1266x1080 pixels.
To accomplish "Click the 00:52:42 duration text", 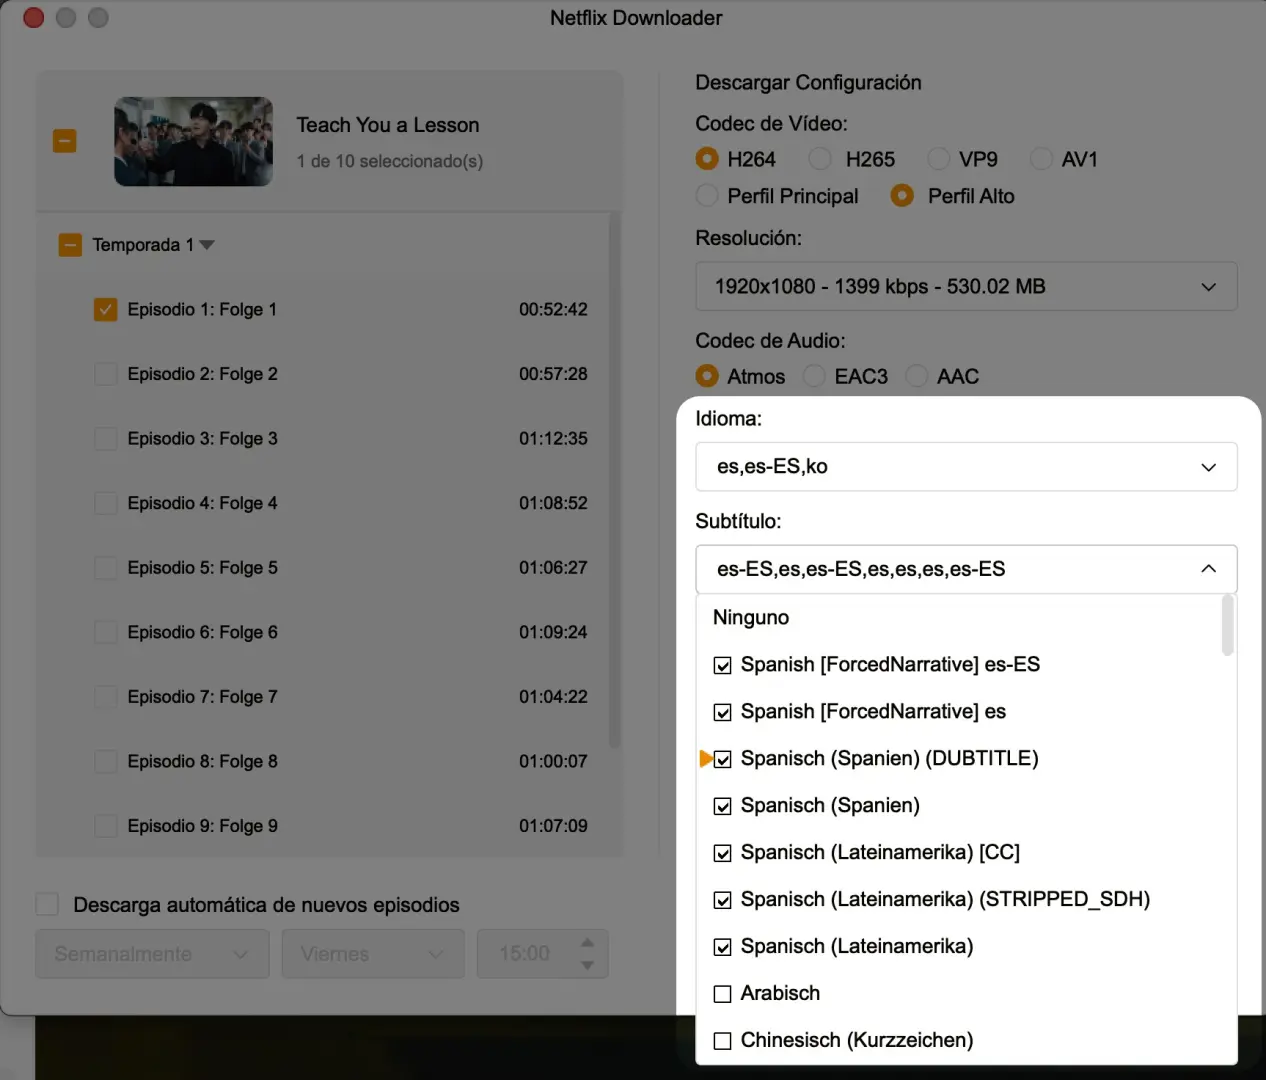I will pyautogui.click(x=553, y=310).
